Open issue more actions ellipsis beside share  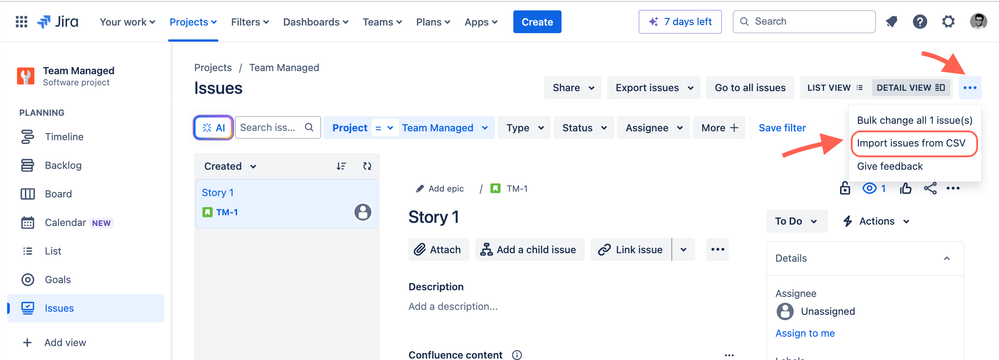pyautogui.click(x=952, y=188)
